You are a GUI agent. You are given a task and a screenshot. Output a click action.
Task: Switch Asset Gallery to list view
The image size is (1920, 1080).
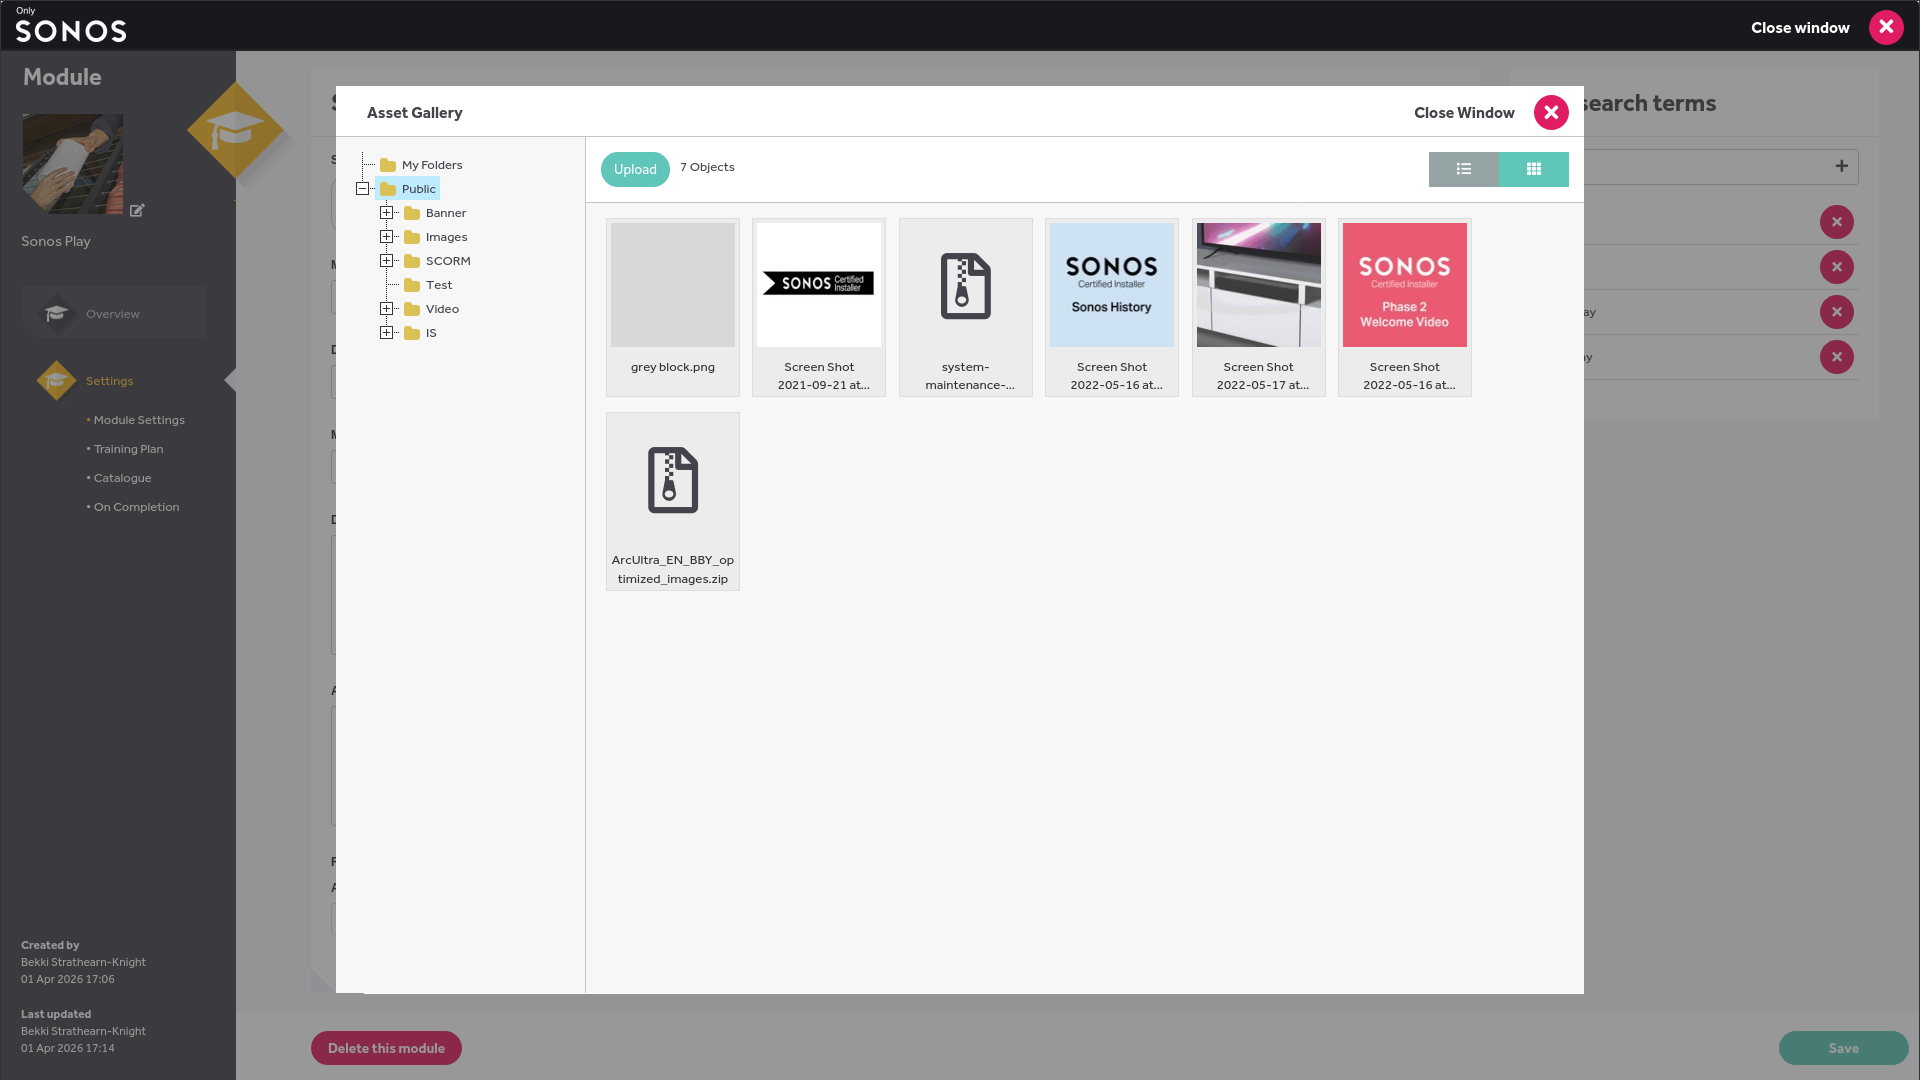[x=1463, y=169]
